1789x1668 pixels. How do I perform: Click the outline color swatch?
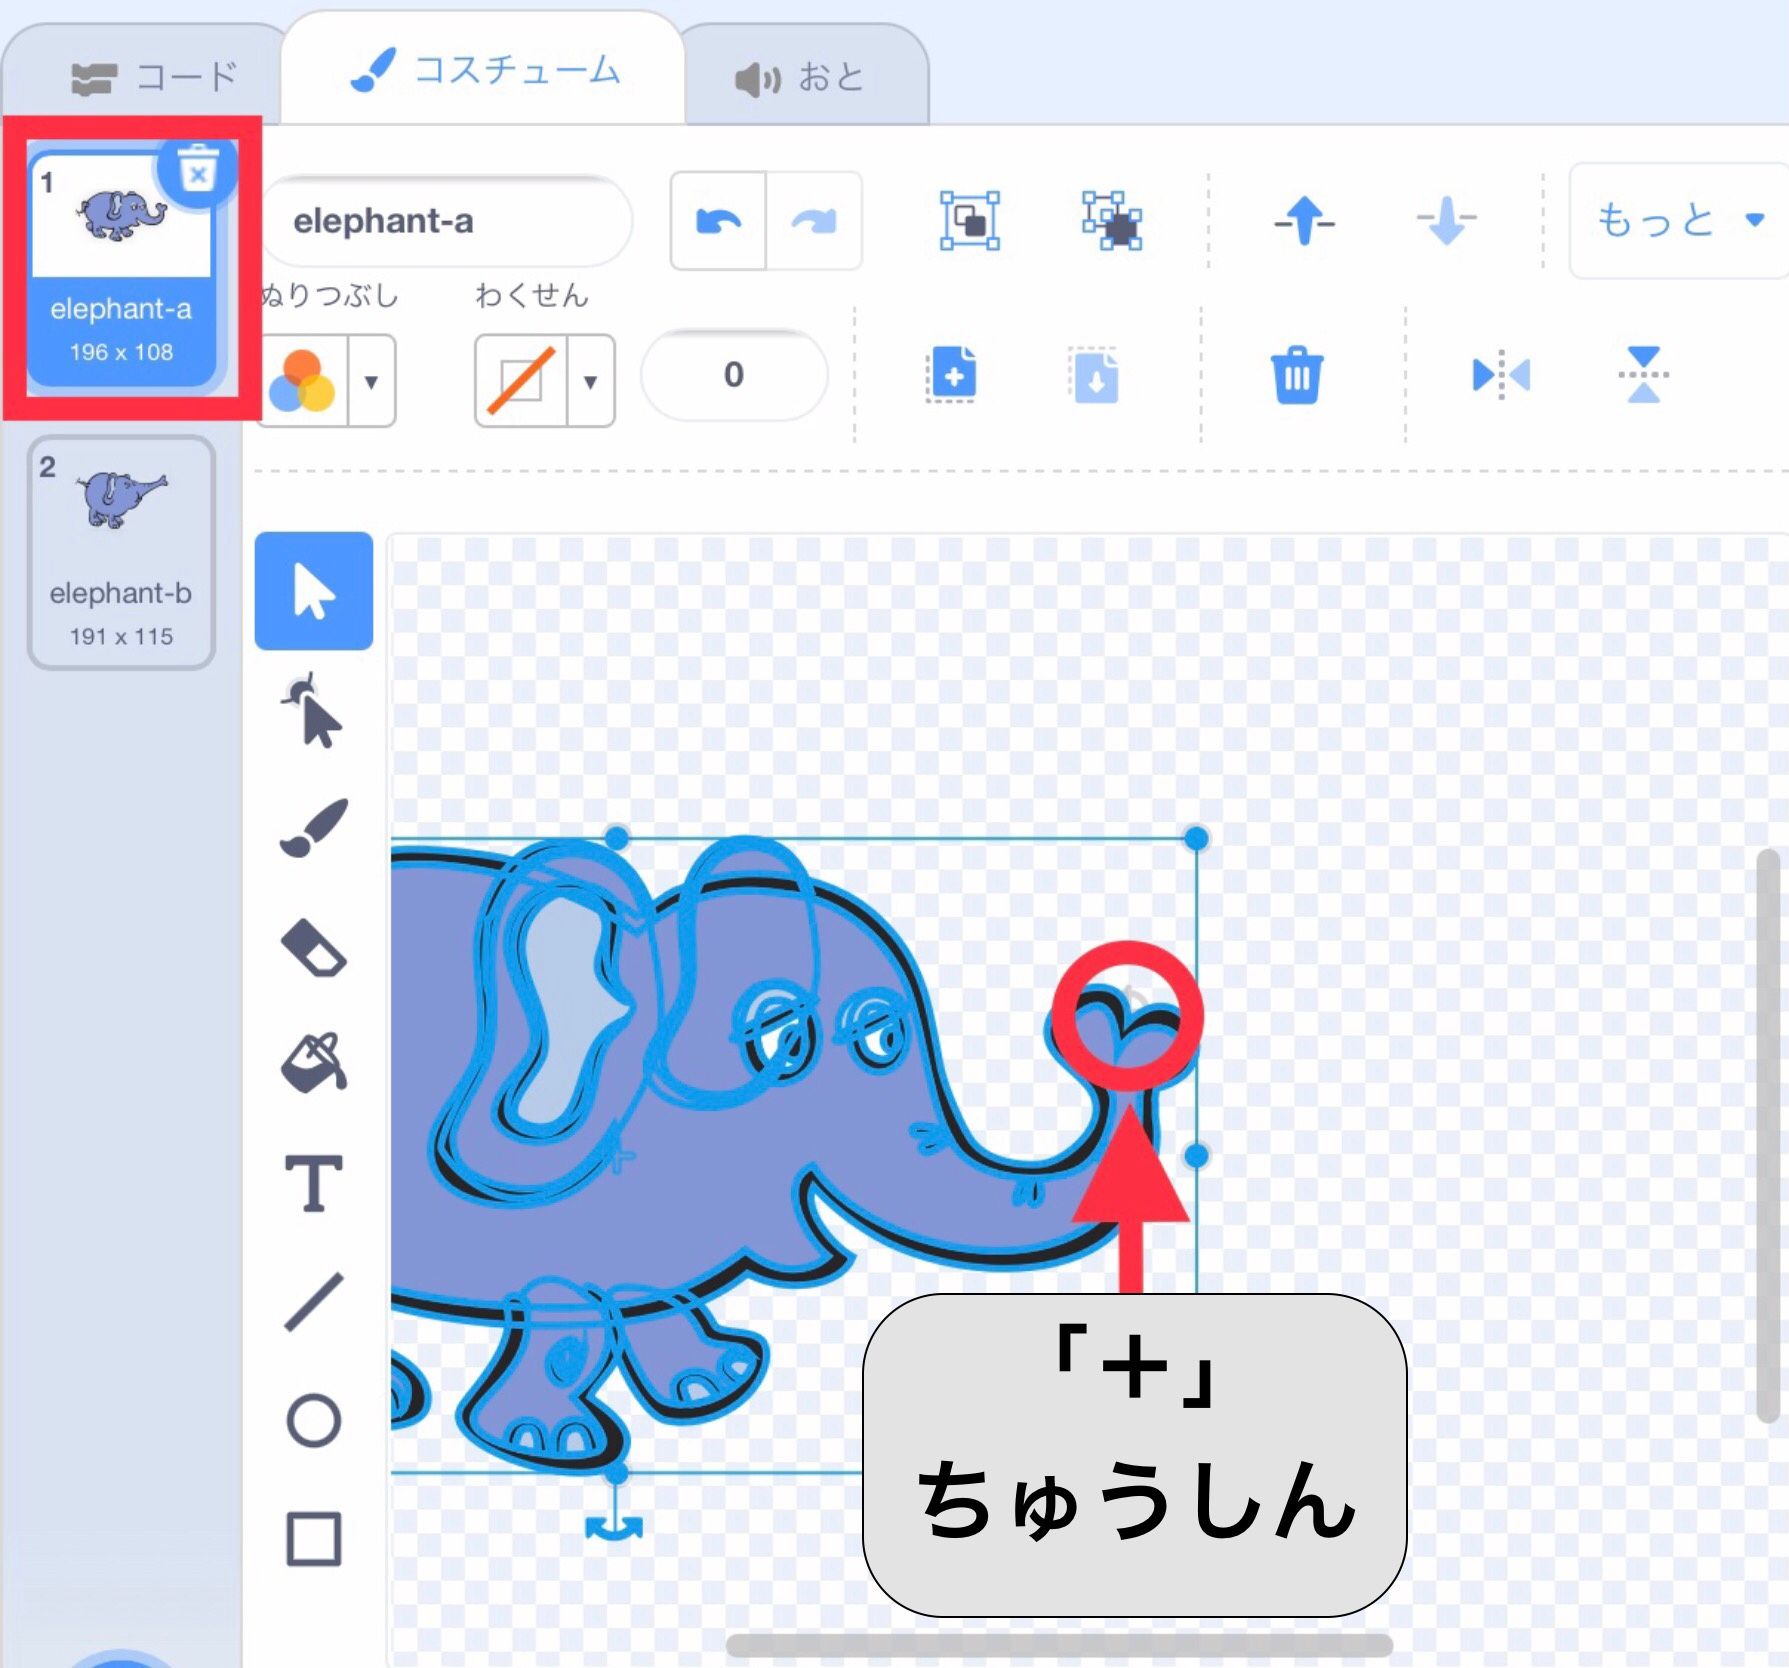click(521, 381)
